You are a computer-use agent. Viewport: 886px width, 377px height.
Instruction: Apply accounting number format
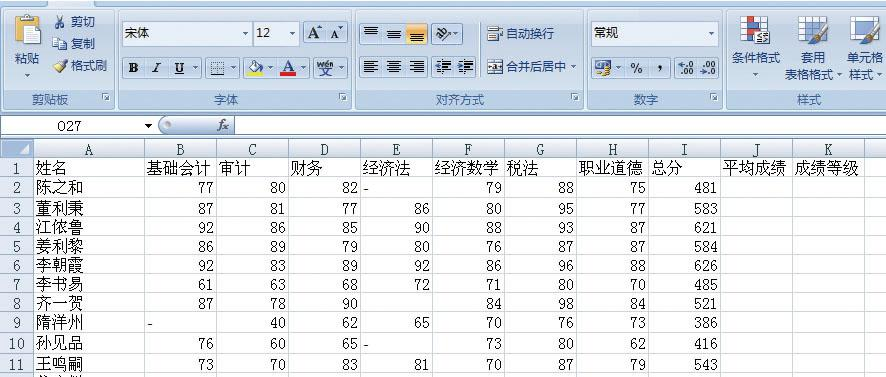603,69
